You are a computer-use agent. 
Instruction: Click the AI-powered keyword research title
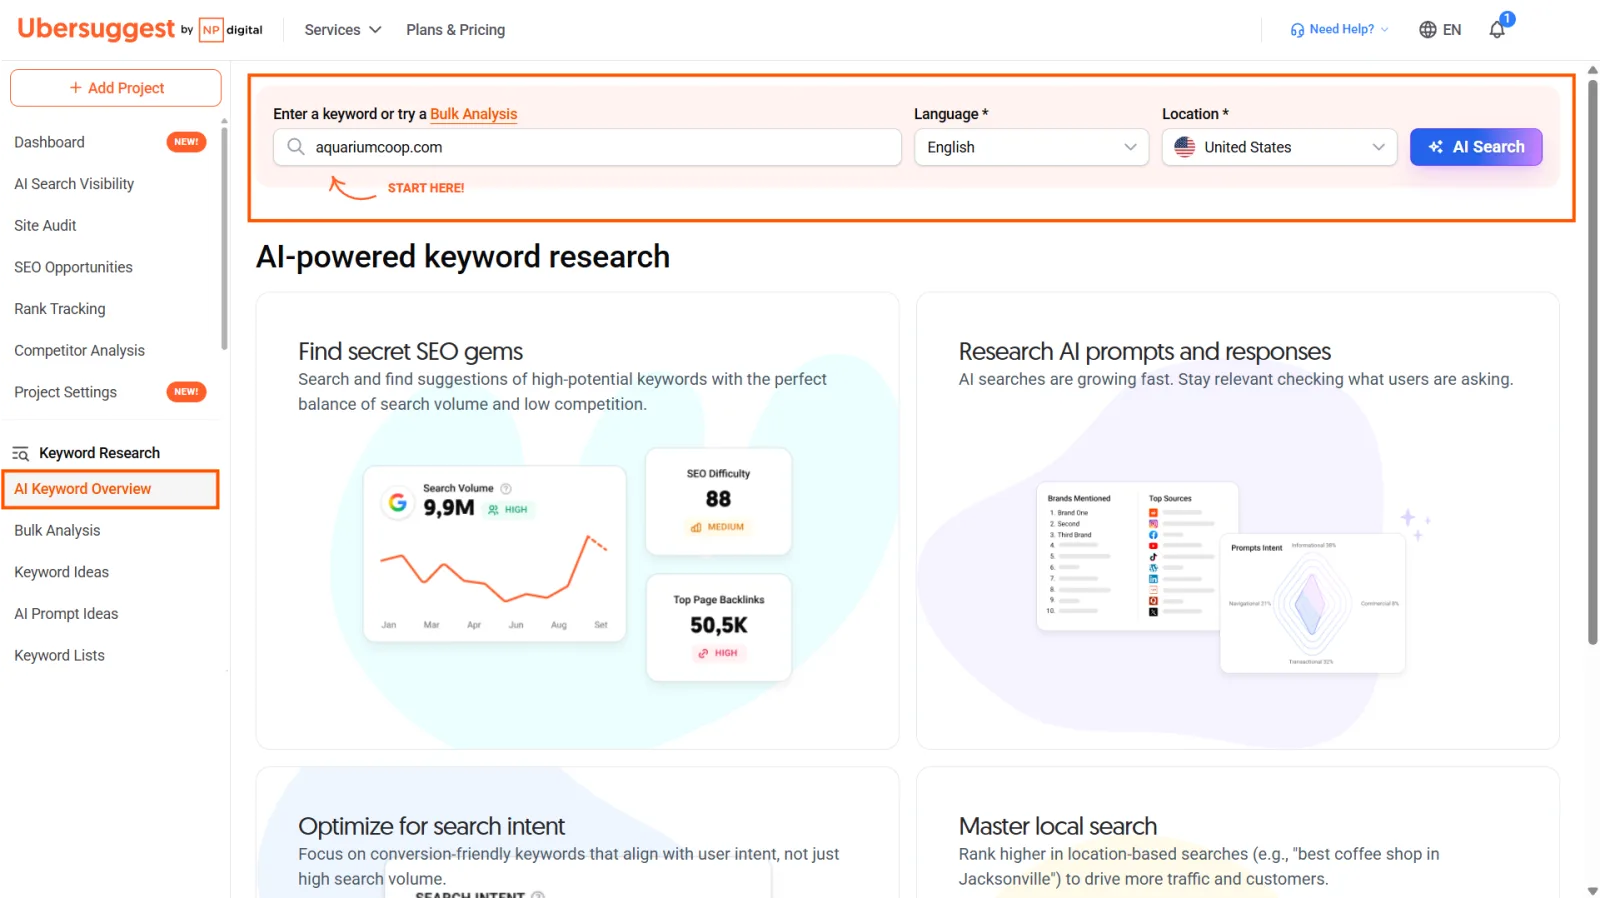click(x=463, y=257)
